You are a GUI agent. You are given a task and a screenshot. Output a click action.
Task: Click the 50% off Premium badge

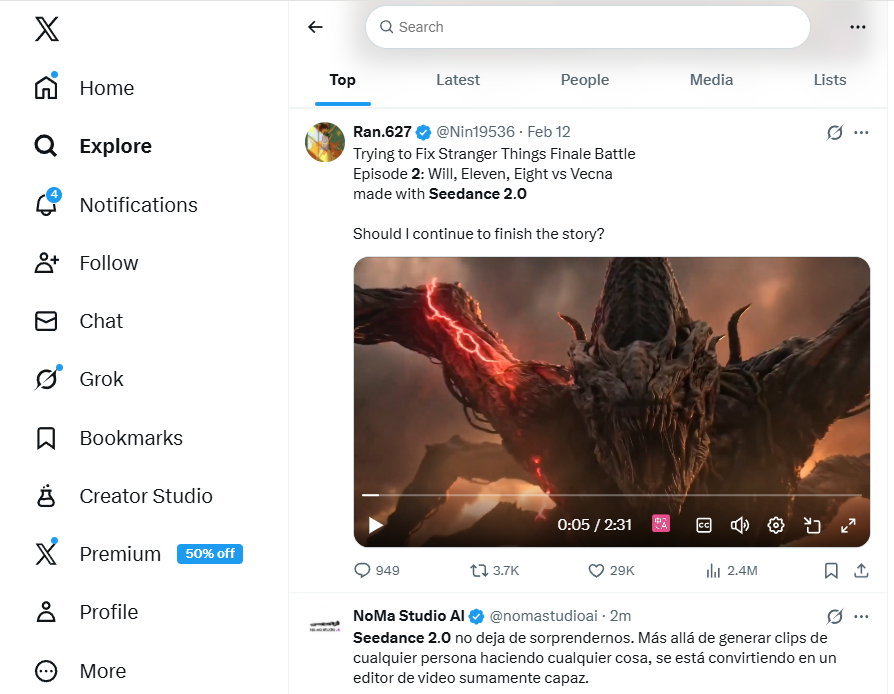(210, 554)
